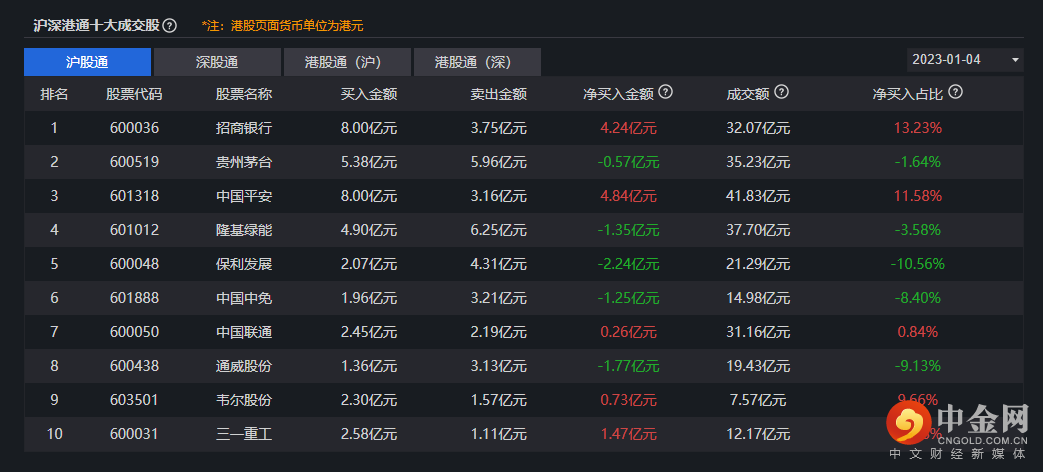Select the 中国联通 row name
Image resolution: width=1043 pixels, height=472 pixels.
[x=244, y=332]
